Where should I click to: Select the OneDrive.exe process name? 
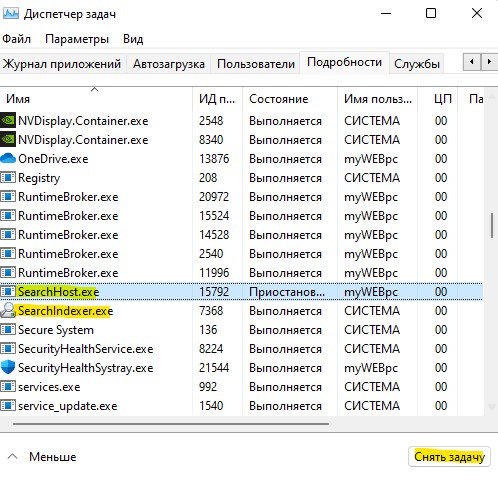coord(53,159)
